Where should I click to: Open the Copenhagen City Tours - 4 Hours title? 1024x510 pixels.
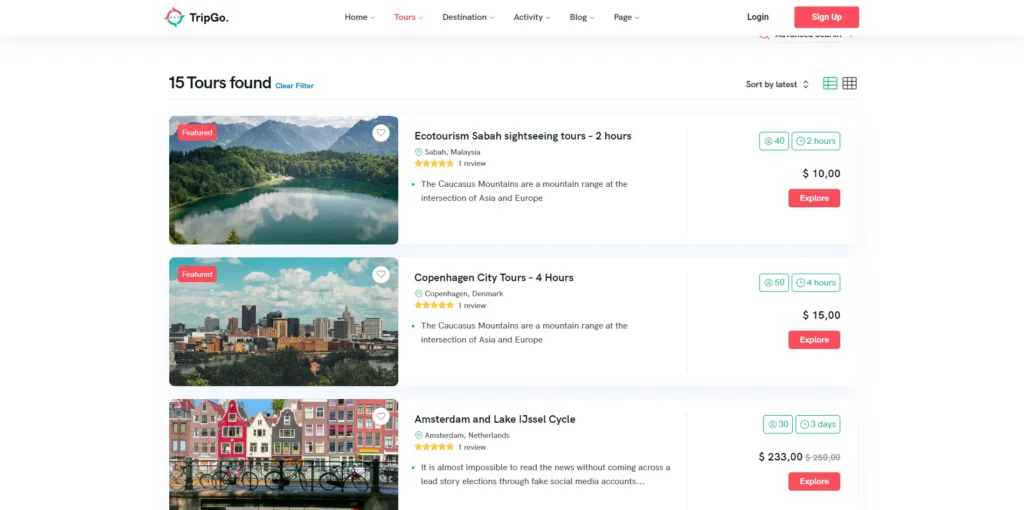[x=494, y=278]
